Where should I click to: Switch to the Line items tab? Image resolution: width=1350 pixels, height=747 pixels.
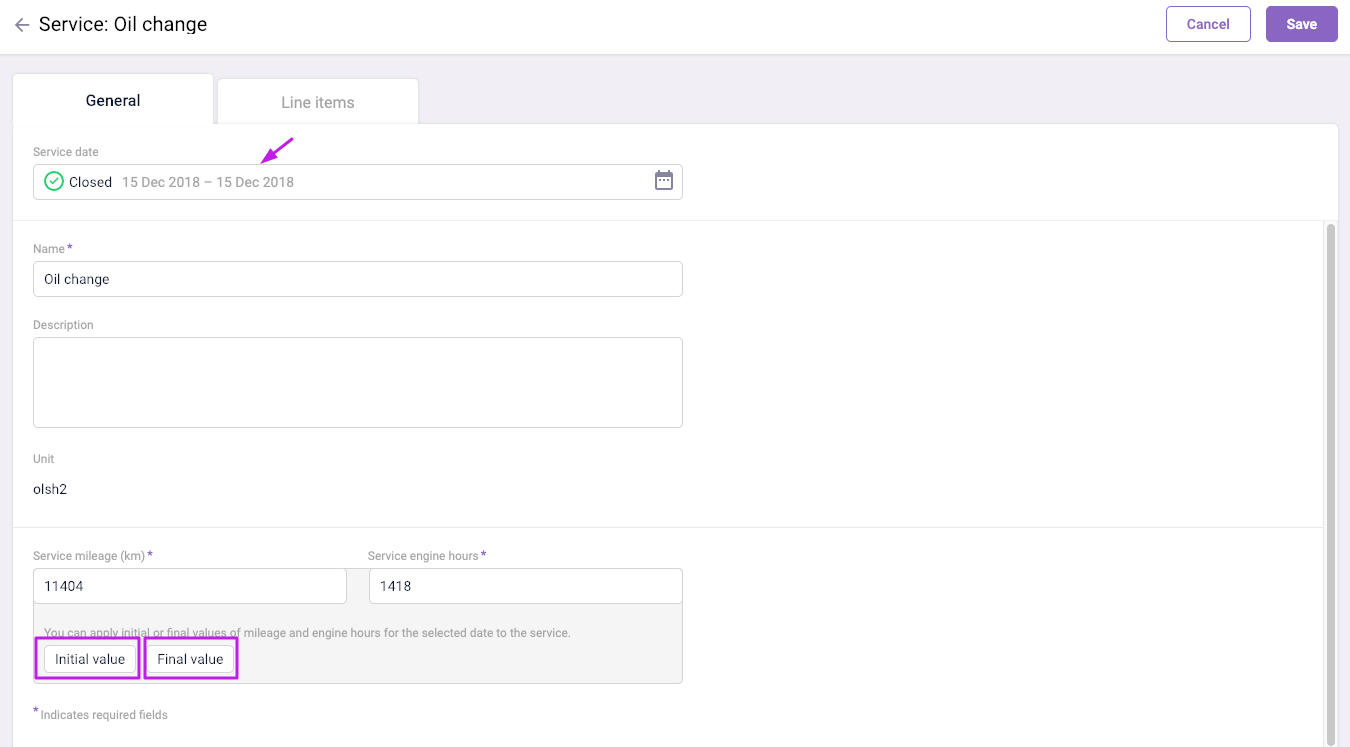coord(317,102)
